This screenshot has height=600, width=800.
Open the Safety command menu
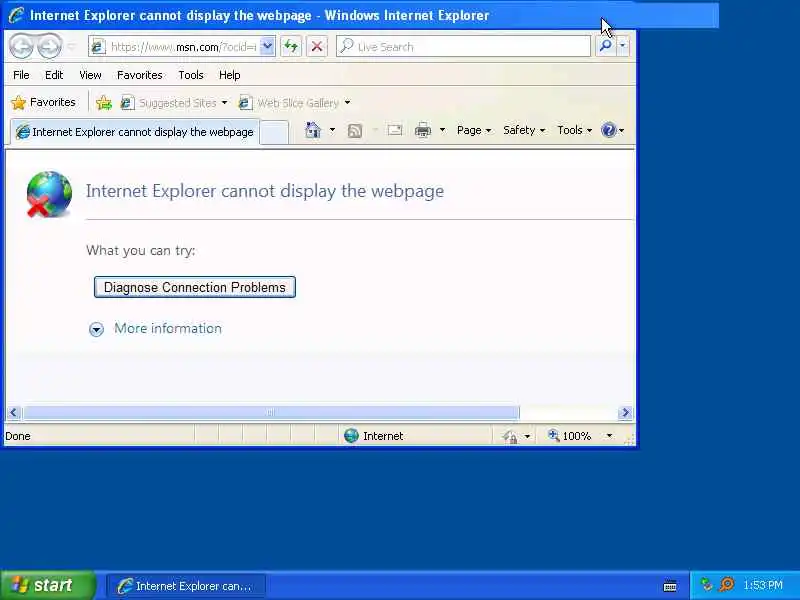524,131
